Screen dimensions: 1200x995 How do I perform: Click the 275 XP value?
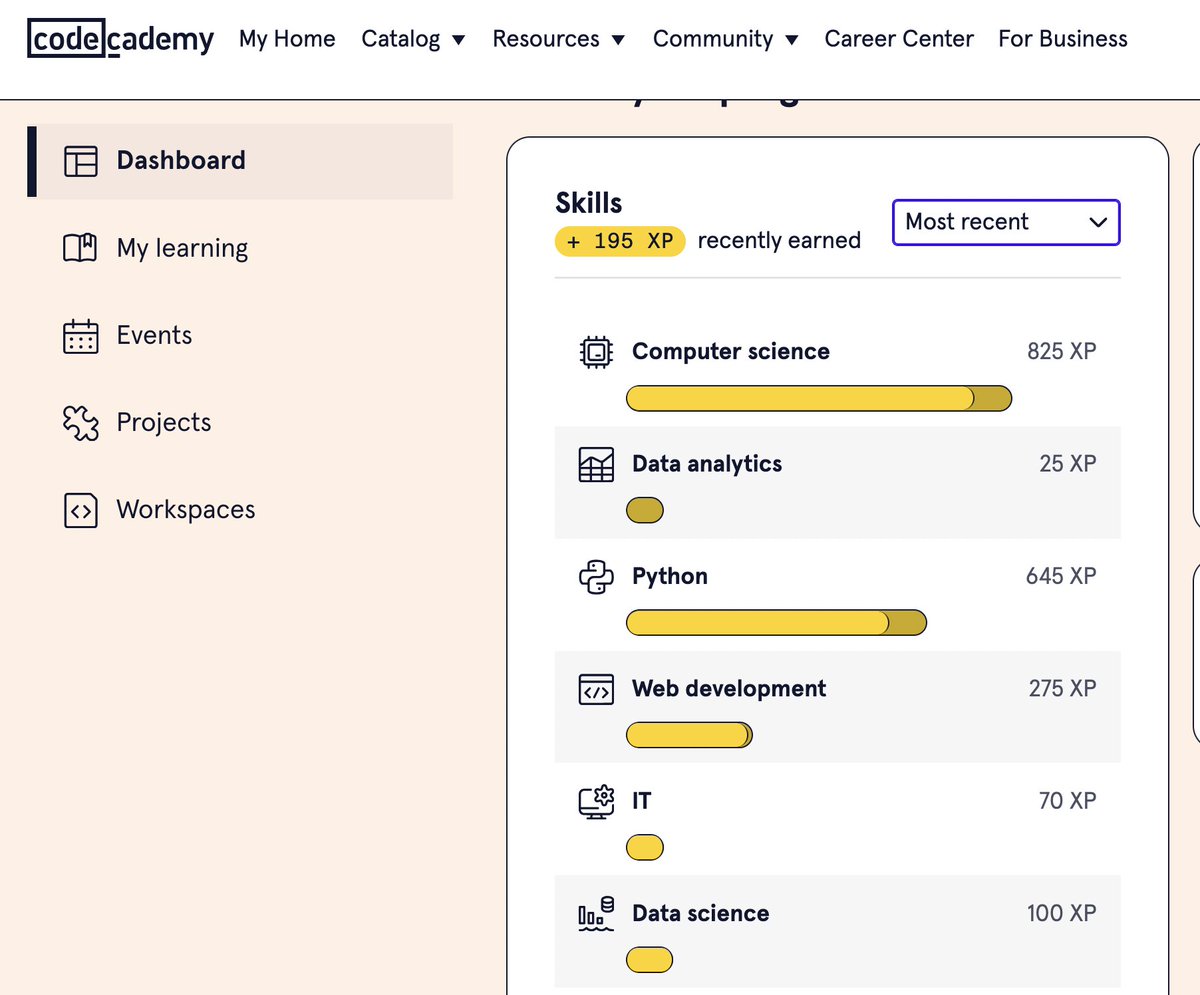click(x=1063, y=689)
